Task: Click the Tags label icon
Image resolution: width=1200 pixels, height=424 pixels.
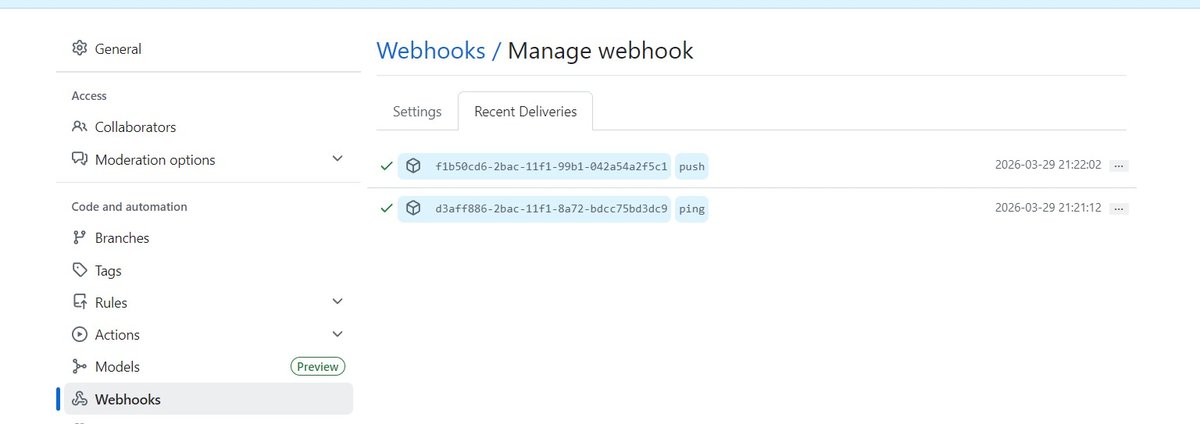Action: coord(80,270)
